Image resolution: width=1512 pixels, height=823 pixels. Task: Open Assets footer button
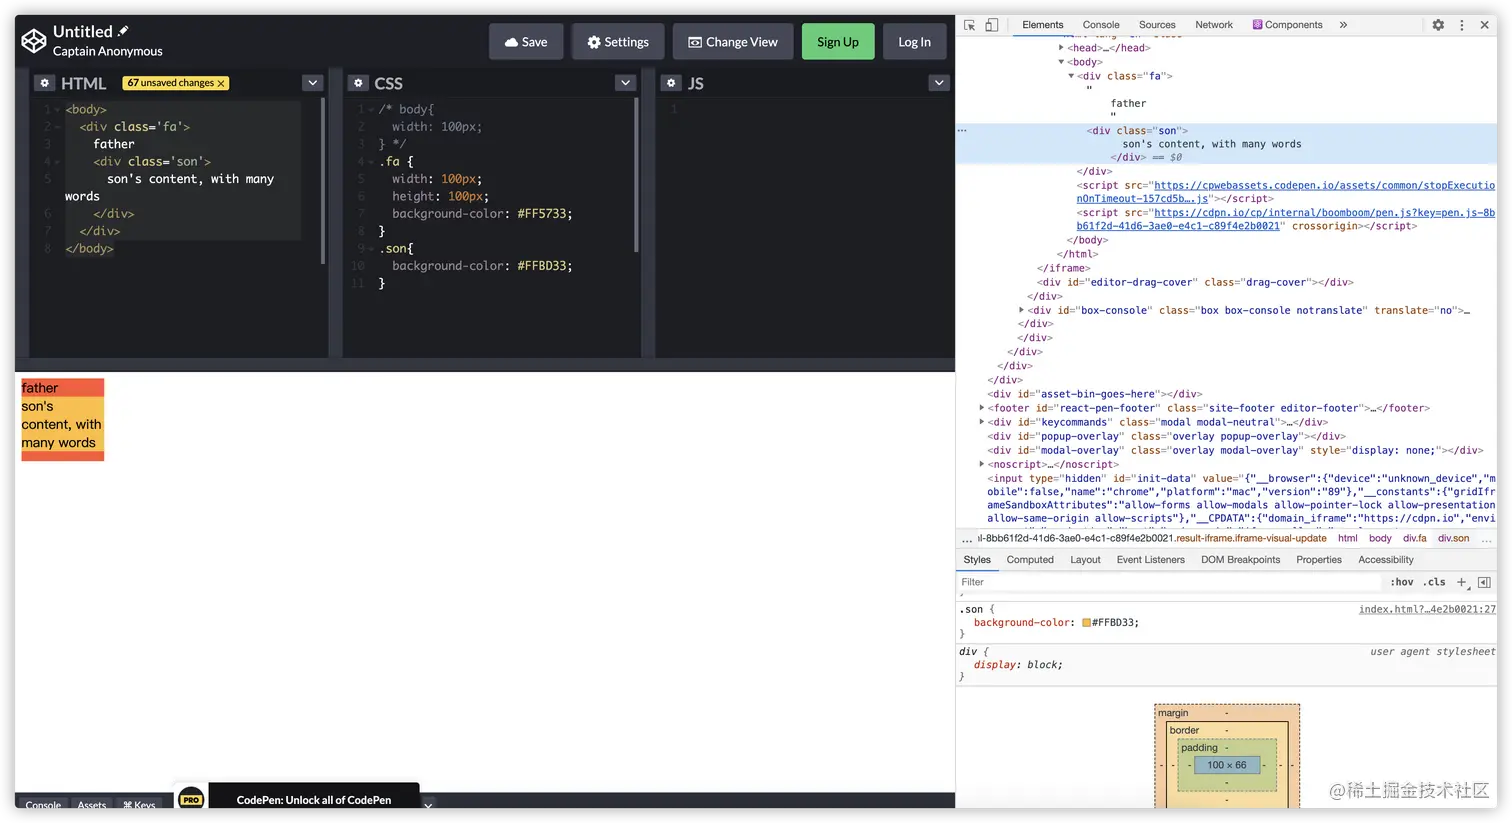pyautogui.click(x=92, y=805)
